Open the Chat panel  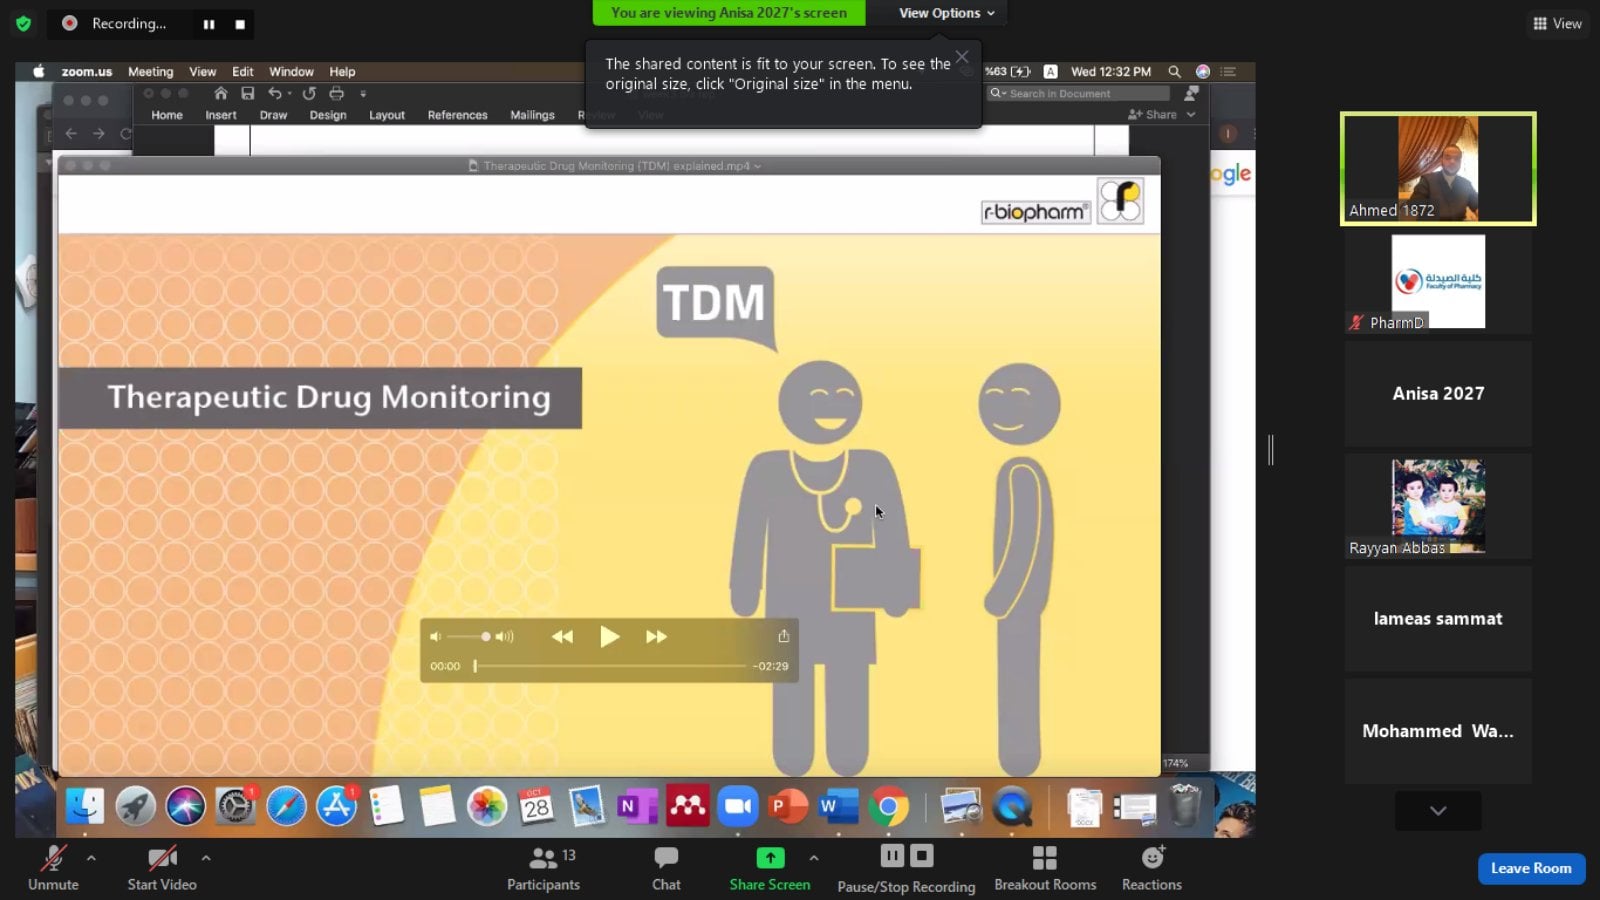pyautogui.click(x=666, y=868)
